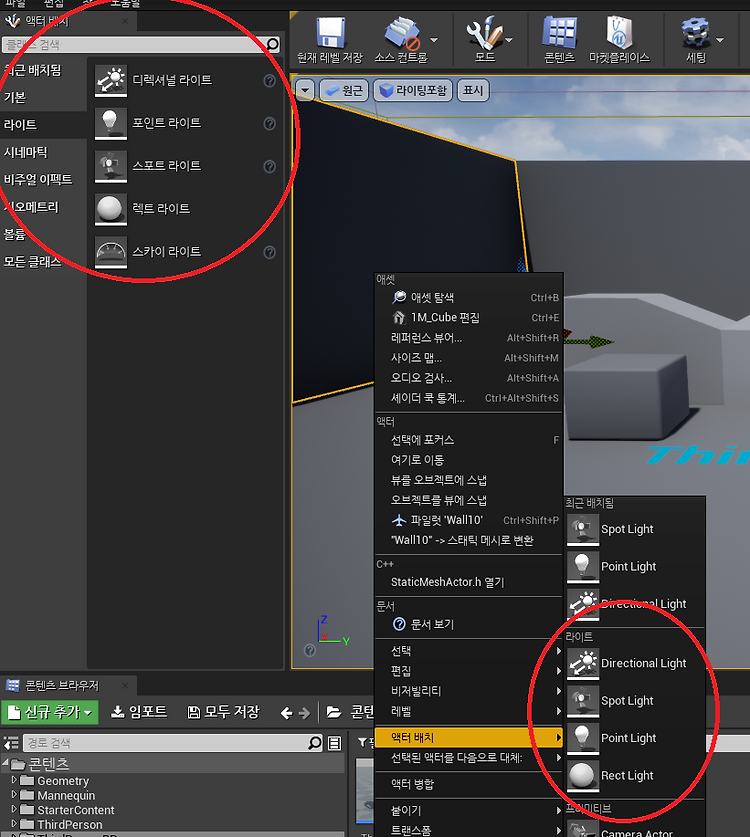750x837 pixels.
Task: Expand the Select (선택) submenu
Action: (x=469, y=651)
